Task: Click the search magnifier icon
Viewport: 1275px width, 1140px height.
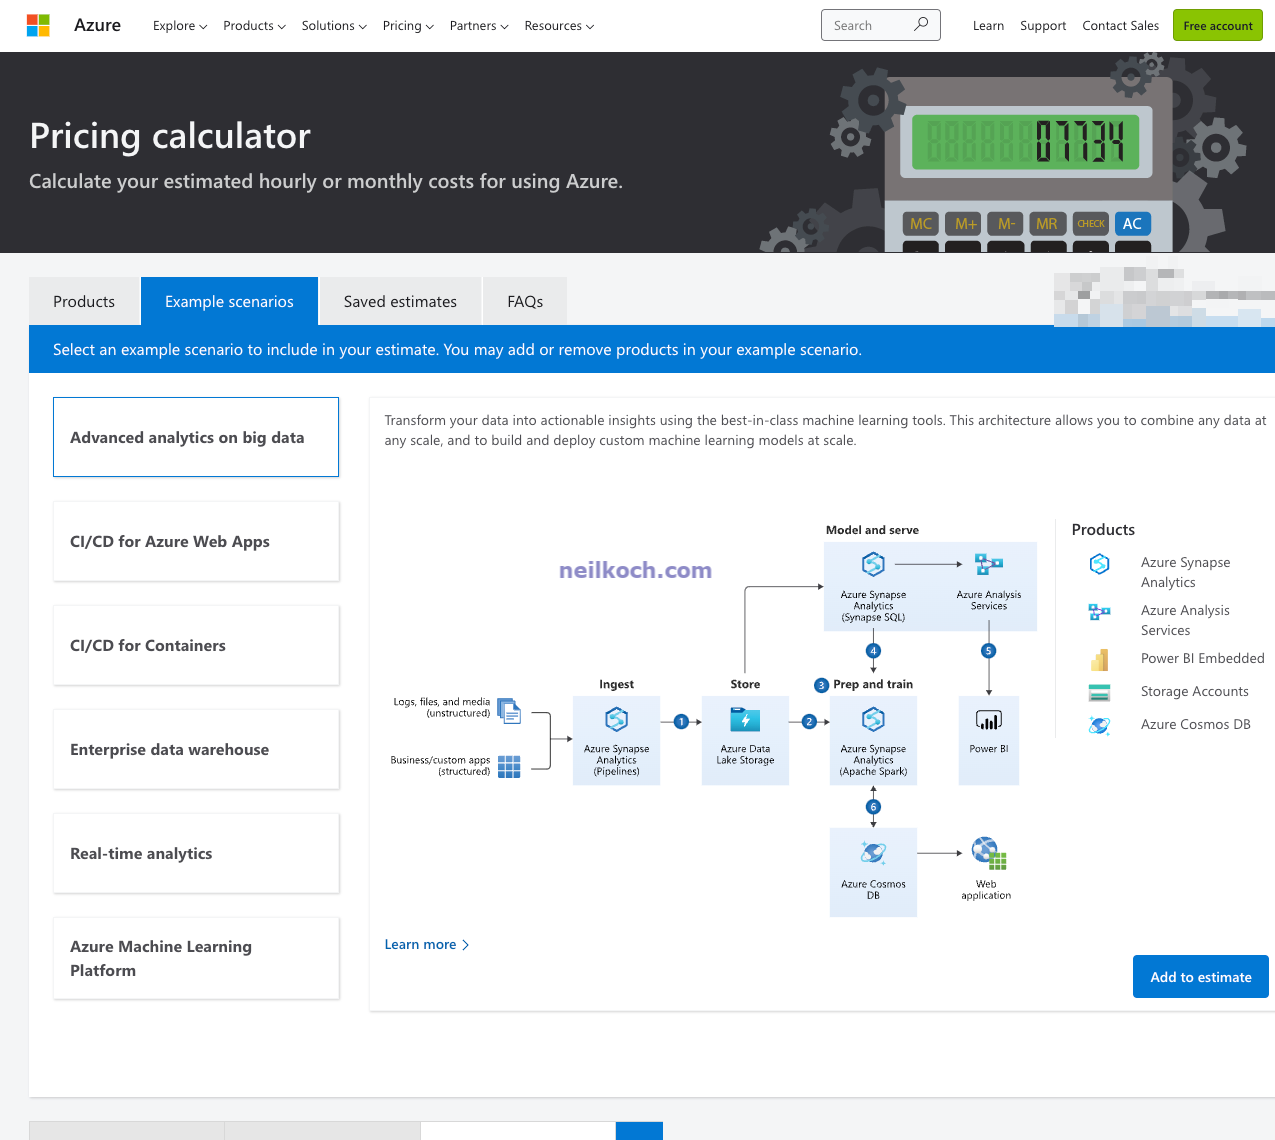Action: click(921, 24)
